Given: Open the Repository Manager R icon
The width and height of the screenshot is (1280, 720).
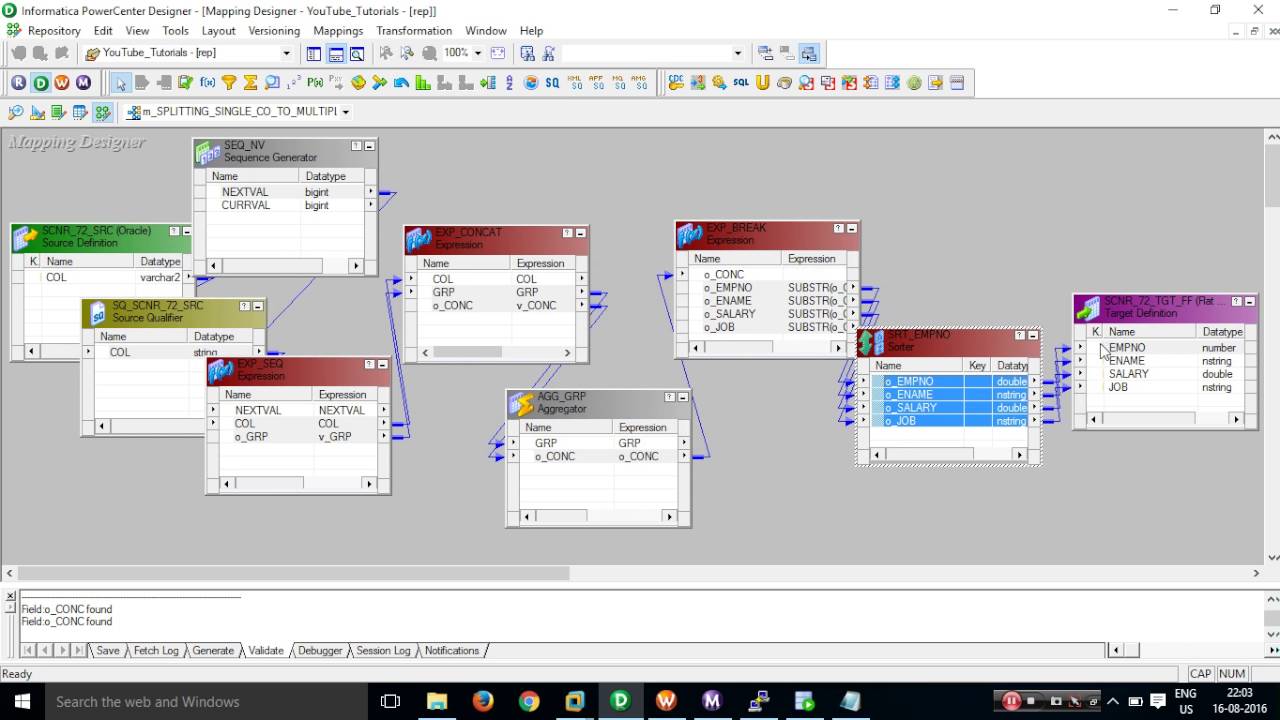Looking at the screenshot, I should click(19, 83).
